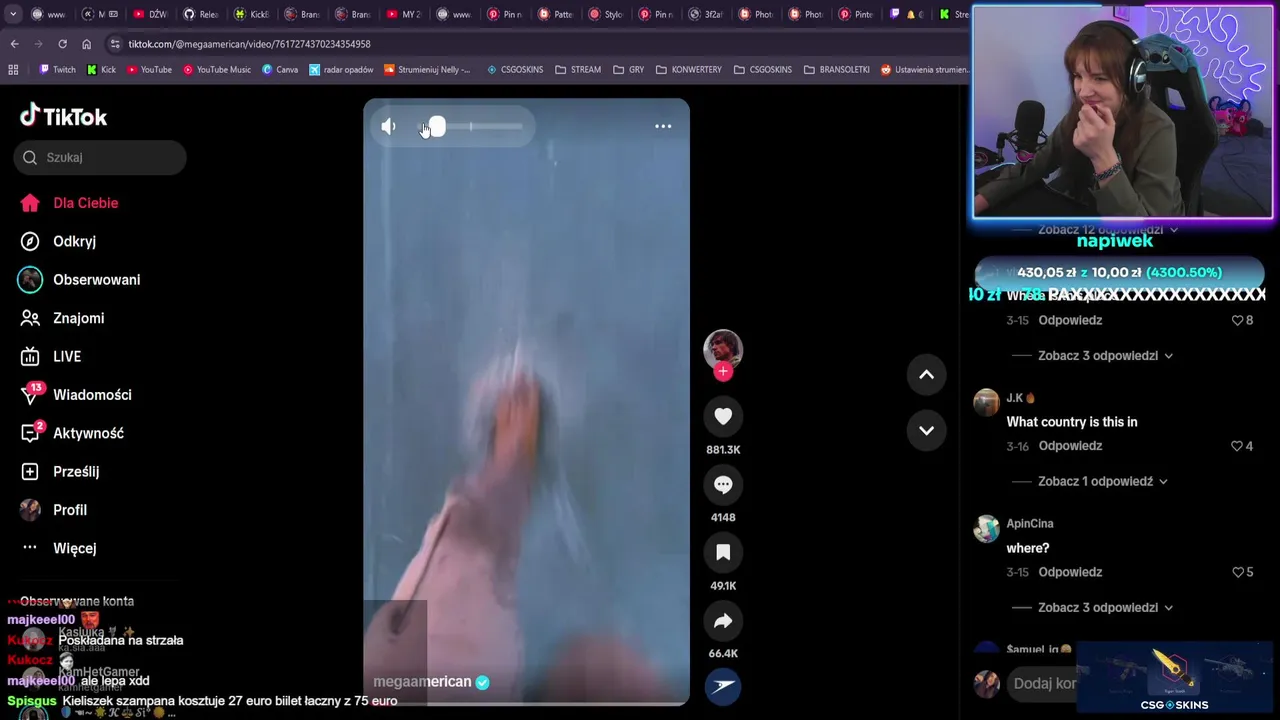This screenshot has height=720, width=1280.
Task: Open ApinCina commenter profile name
Action: click(x=1030, y=524)
